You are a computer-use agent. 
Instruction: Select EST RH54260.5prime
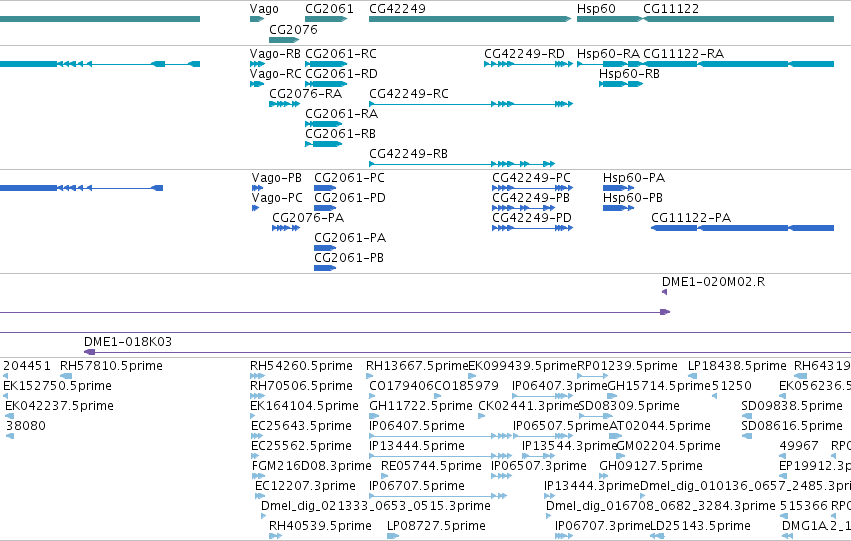click(x=301, y=366)
